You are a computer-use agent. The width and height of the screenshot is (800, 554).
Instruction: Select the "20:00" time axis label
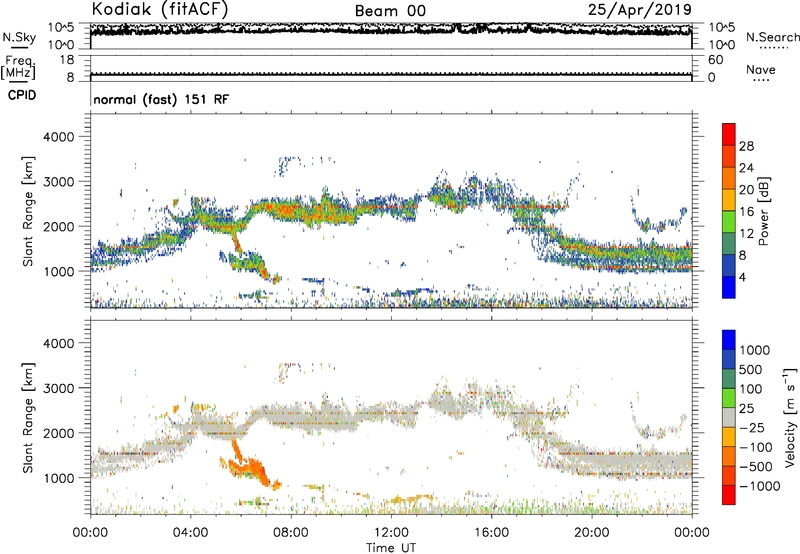(x=591, y=533)
